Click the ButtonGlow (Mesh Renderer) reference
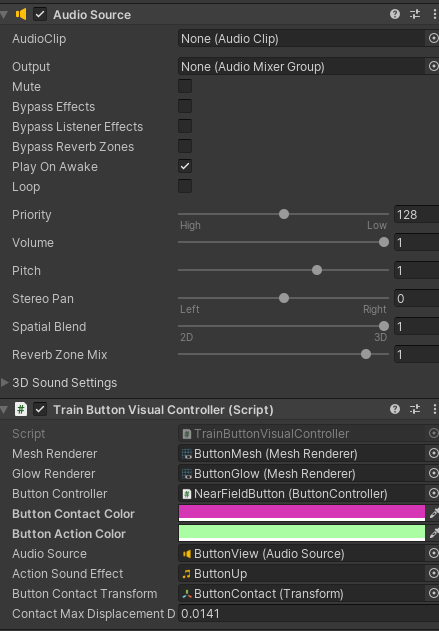Viewport: 439px width, 631px height. pyautogui.click(x=302, y=474)
